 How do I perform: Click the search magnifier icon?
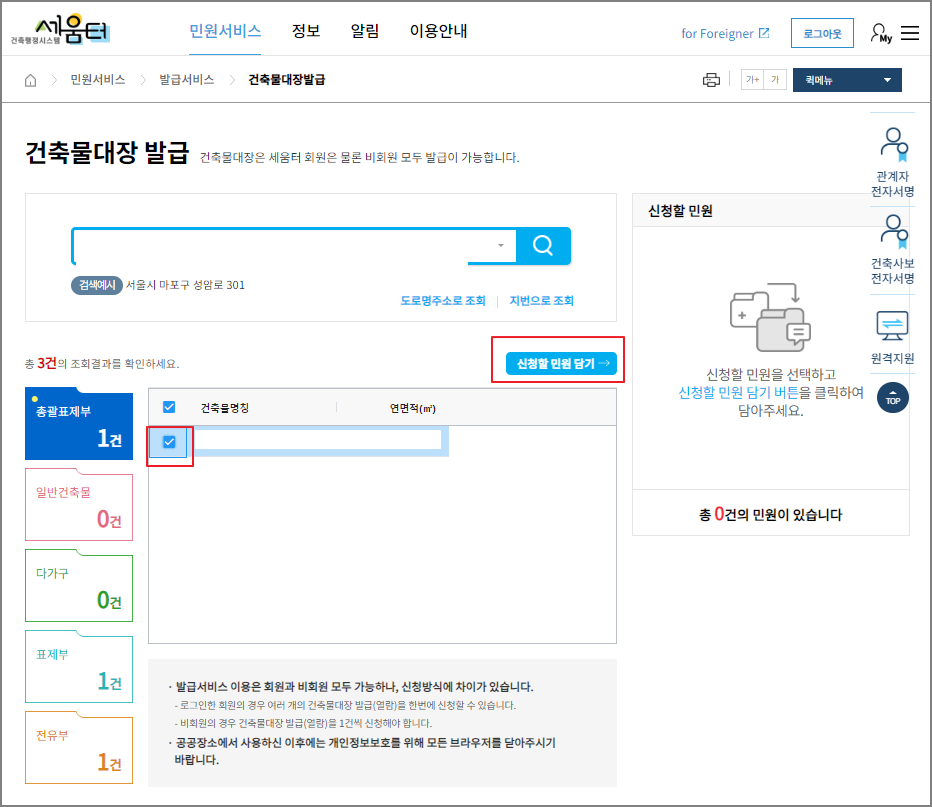pyautogui.click(x=543, y=245)
